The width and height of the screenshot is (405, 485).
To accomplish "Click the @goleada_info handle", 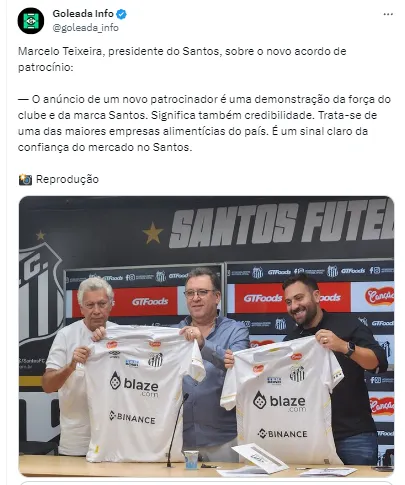I will point(85,28).
